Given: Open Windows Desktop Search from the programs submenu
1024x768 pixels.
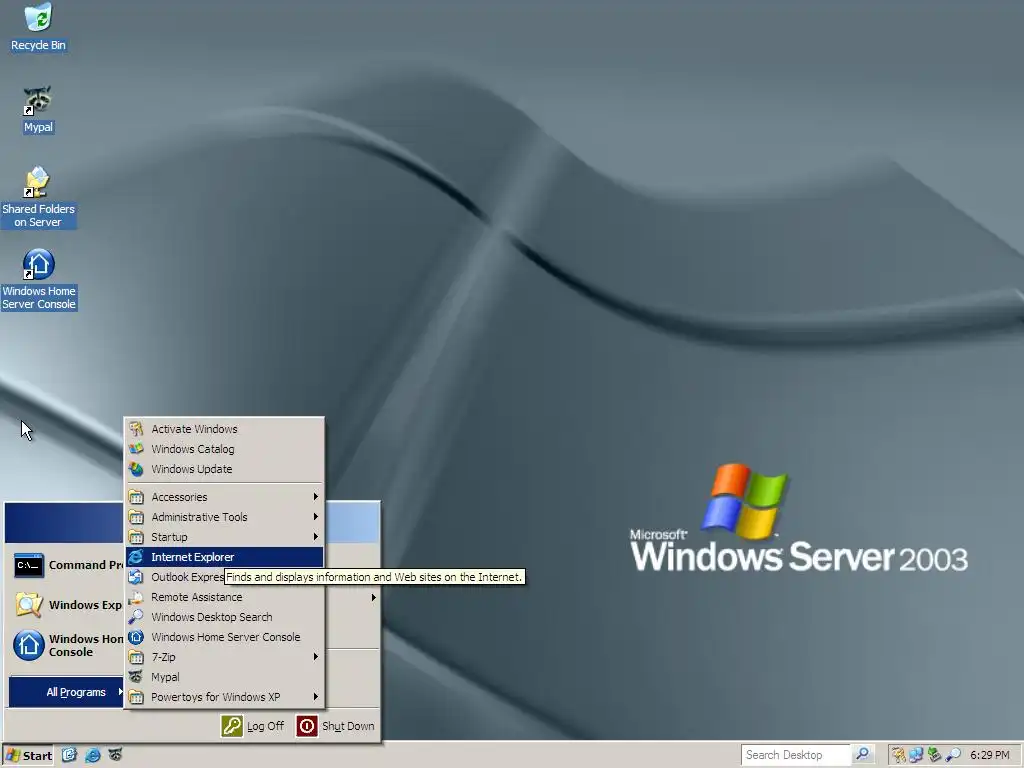Looking at the screenshot, I should point(225,617).
